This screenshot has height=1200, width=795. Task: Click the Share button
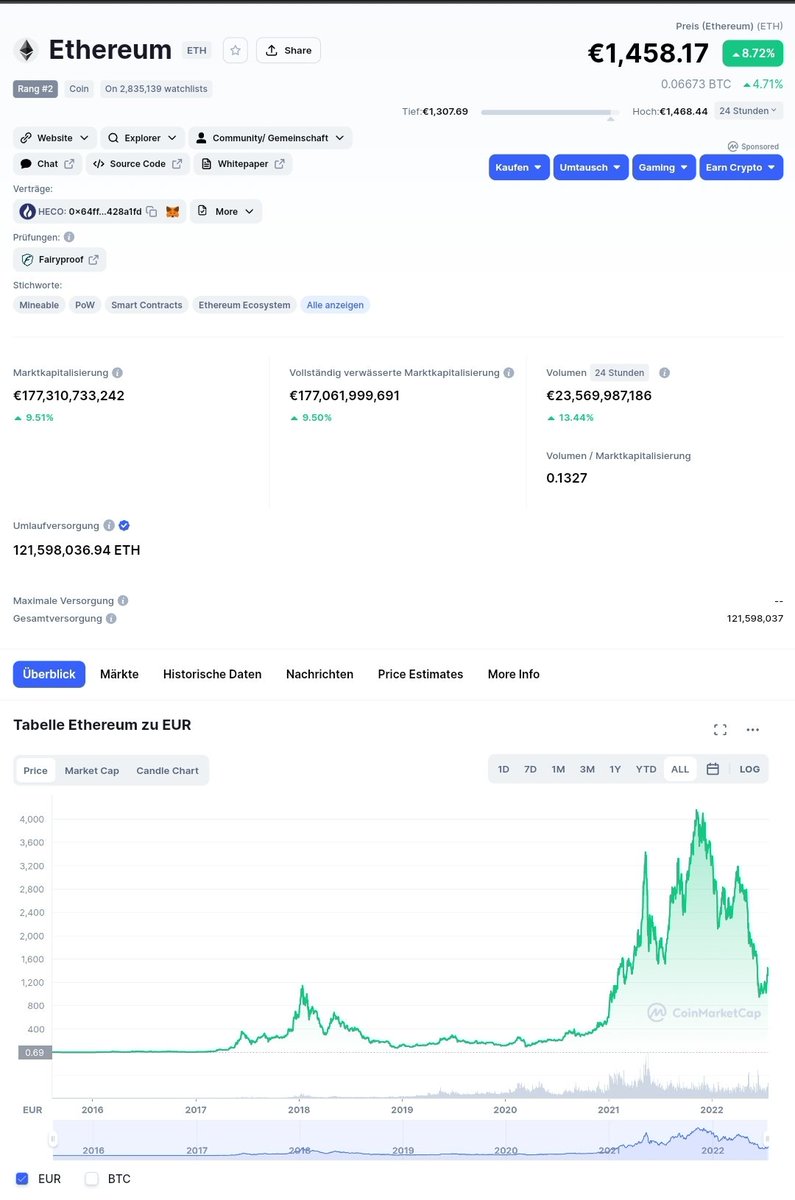point(288,50)
